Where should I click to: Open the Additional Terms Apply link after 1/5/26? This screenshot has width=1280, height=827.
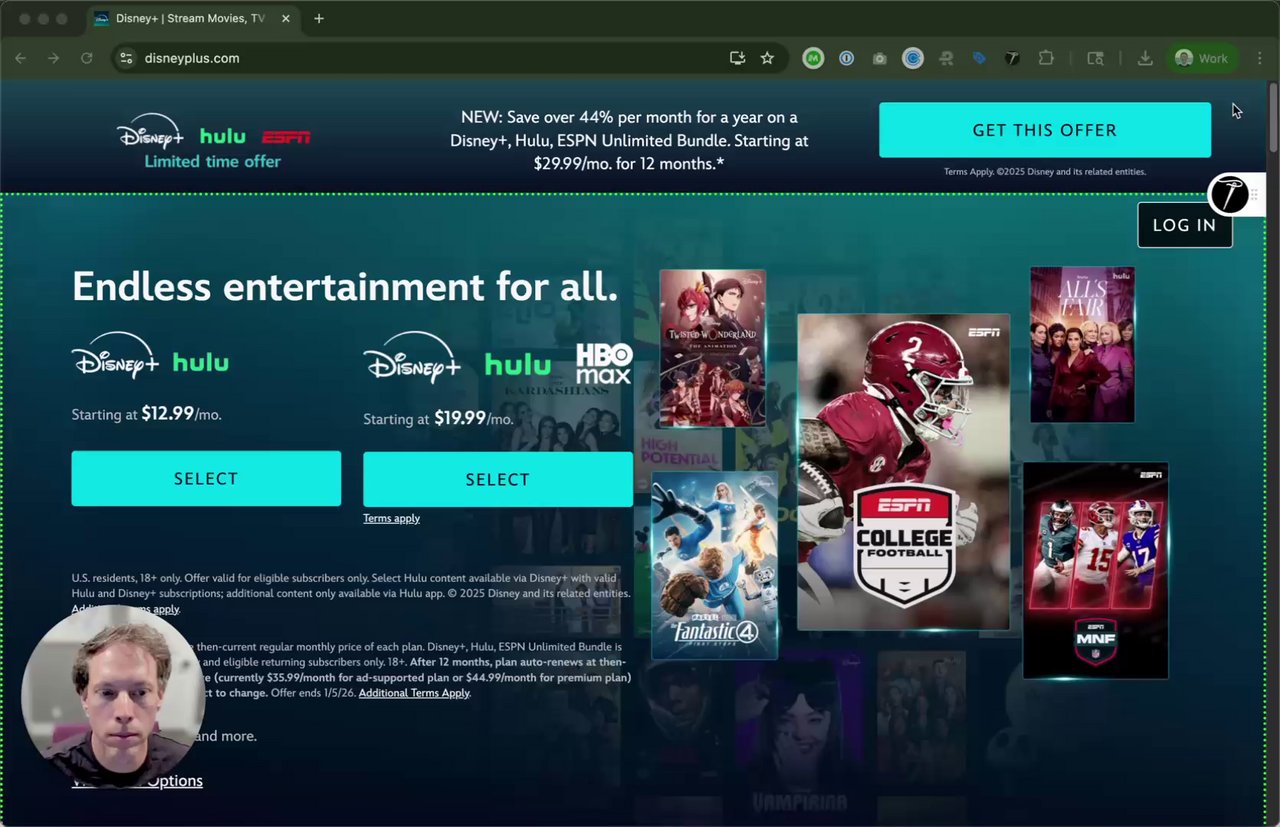414,693
